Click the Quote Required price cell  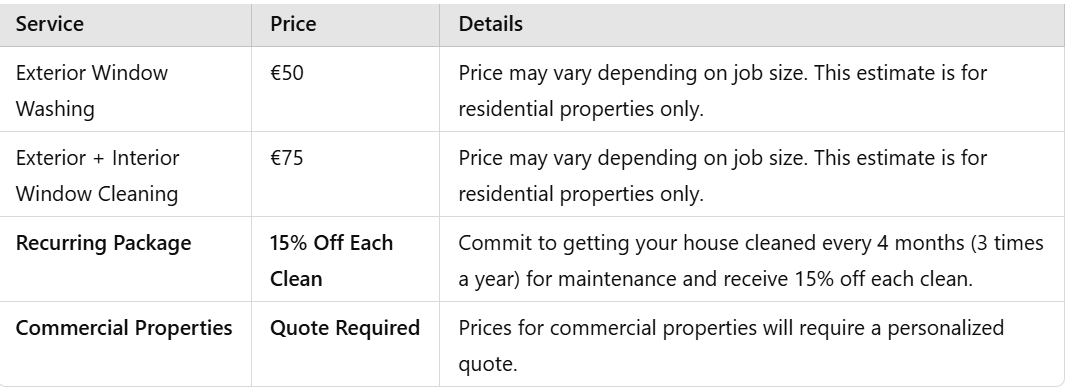tap(346, 344)
